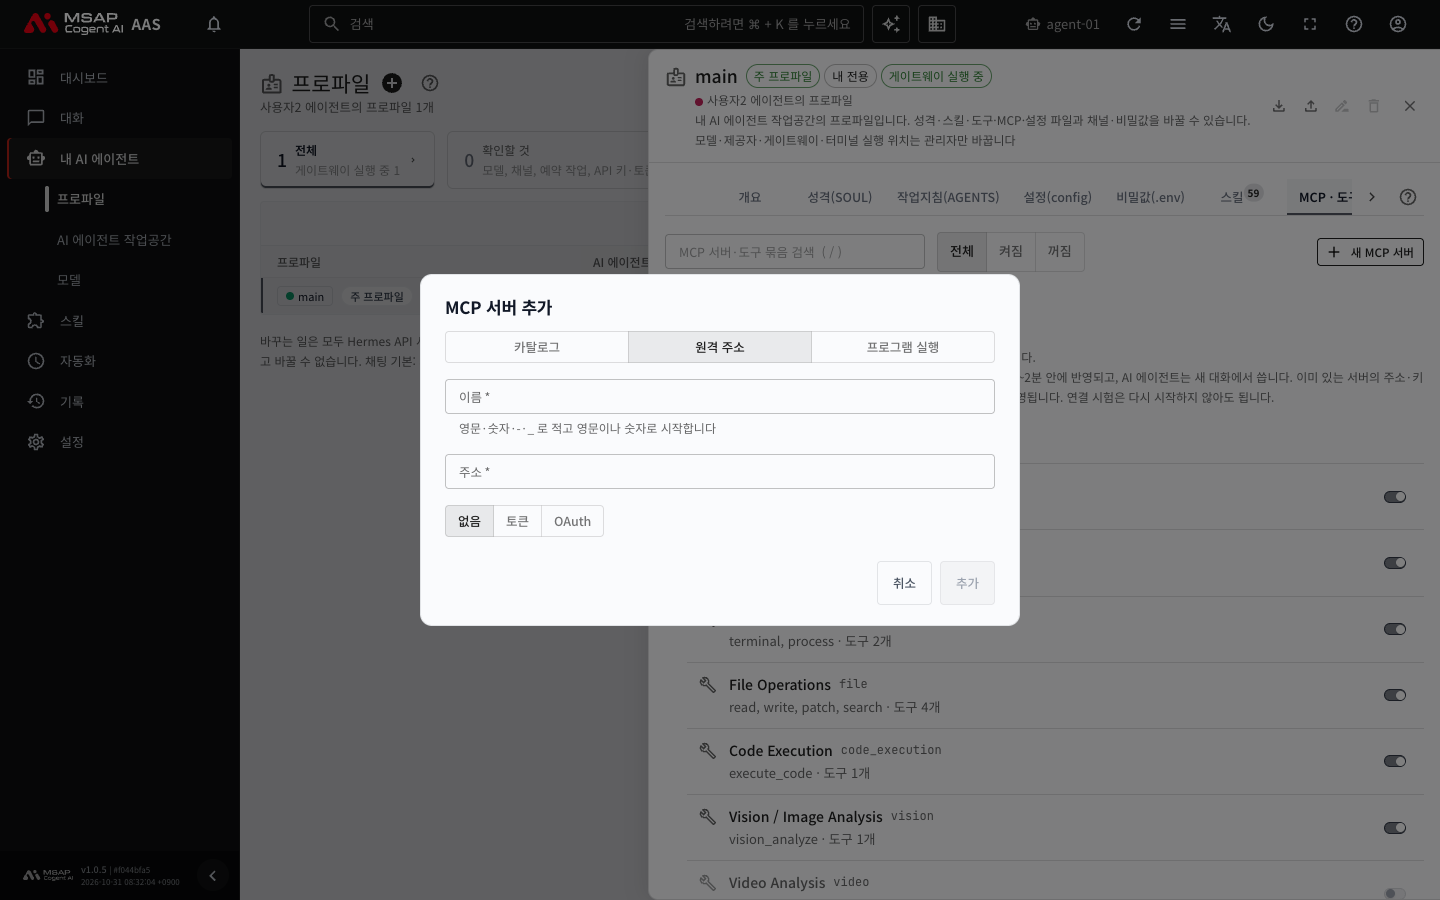Enter fullscreen mode icon
1440x900 pixels.
tap(1310, 24)
